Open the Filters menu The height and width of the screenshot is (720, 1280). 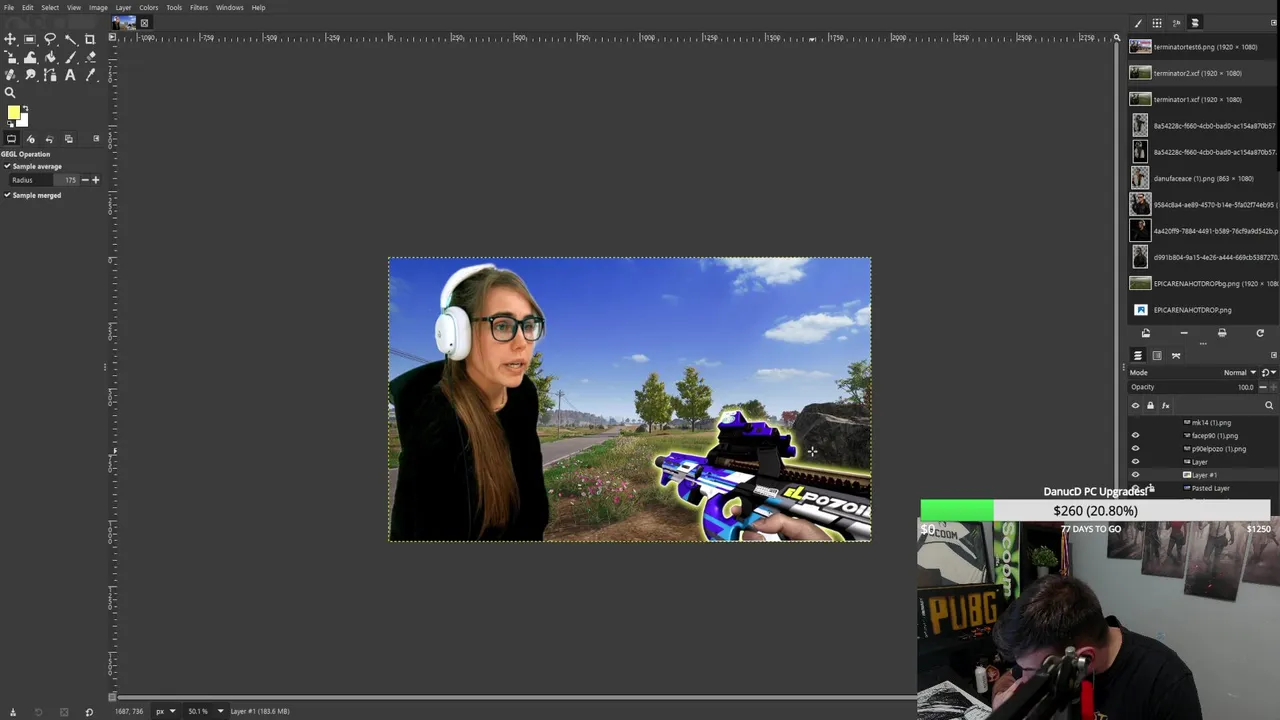tap(199, 7)
